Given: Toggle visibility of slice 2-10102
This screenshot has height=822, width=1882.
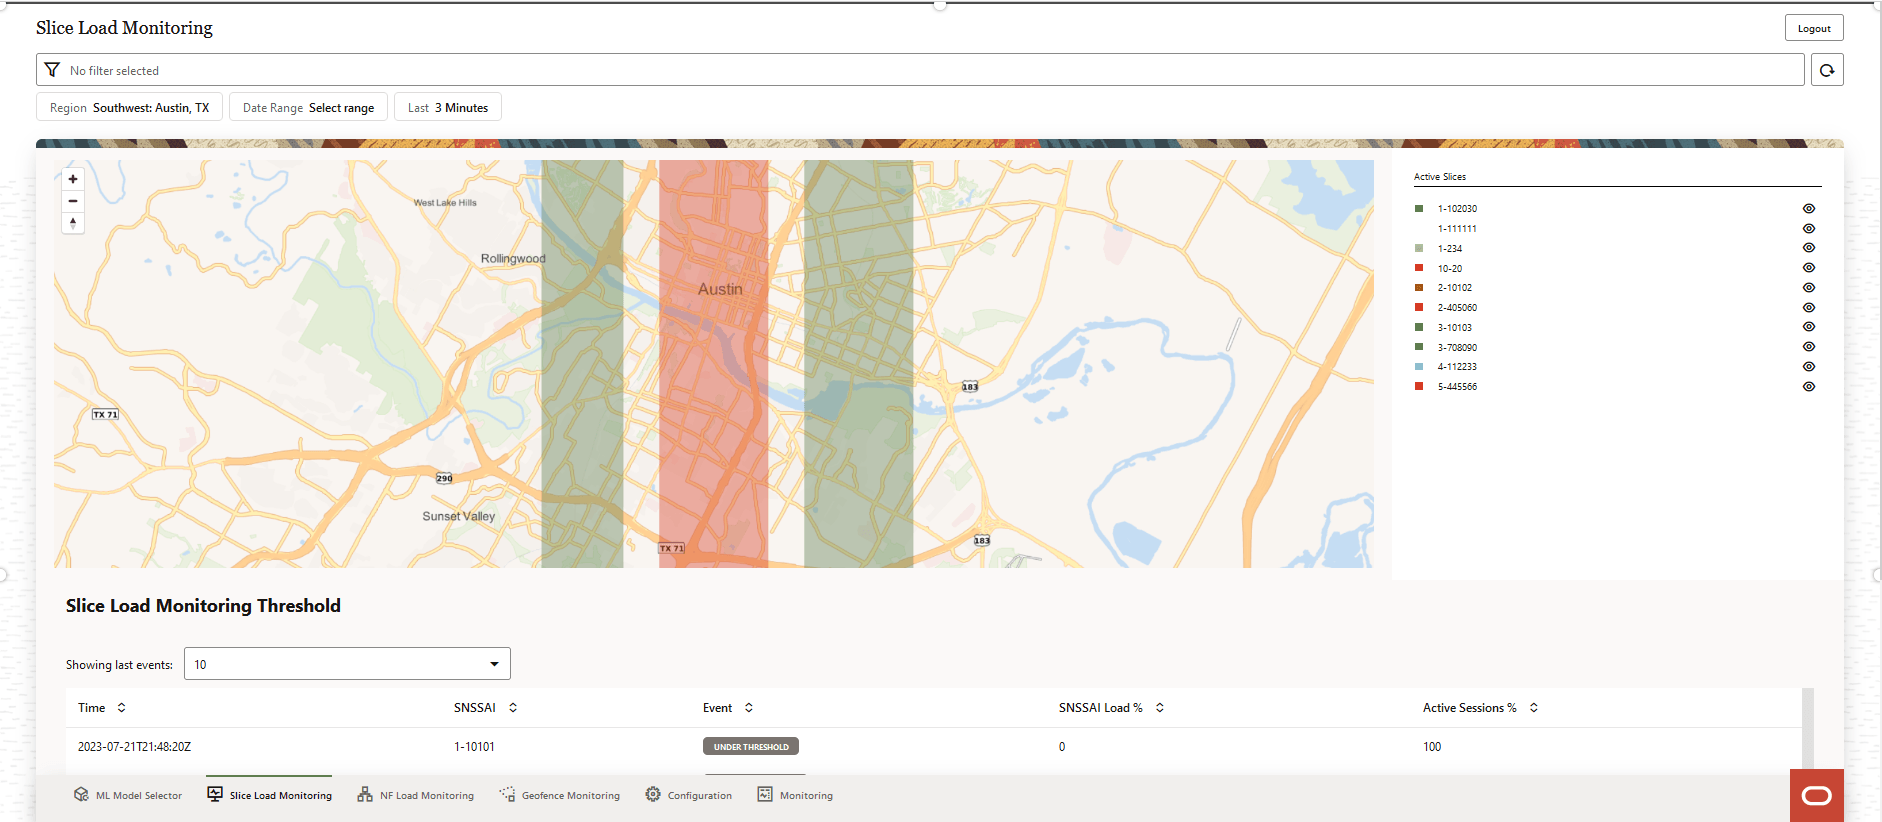Looking at the screenshot, I should 1809,288.
